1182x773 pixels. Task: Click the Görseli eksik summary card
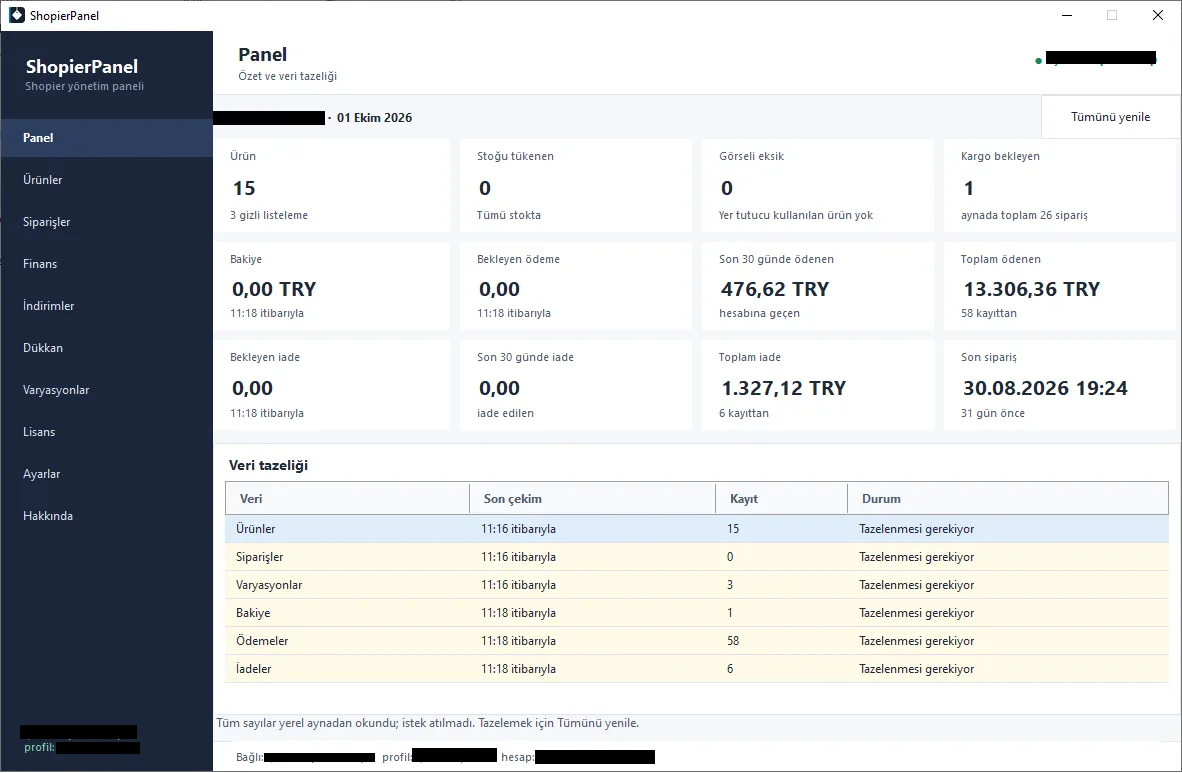(818, 186)
